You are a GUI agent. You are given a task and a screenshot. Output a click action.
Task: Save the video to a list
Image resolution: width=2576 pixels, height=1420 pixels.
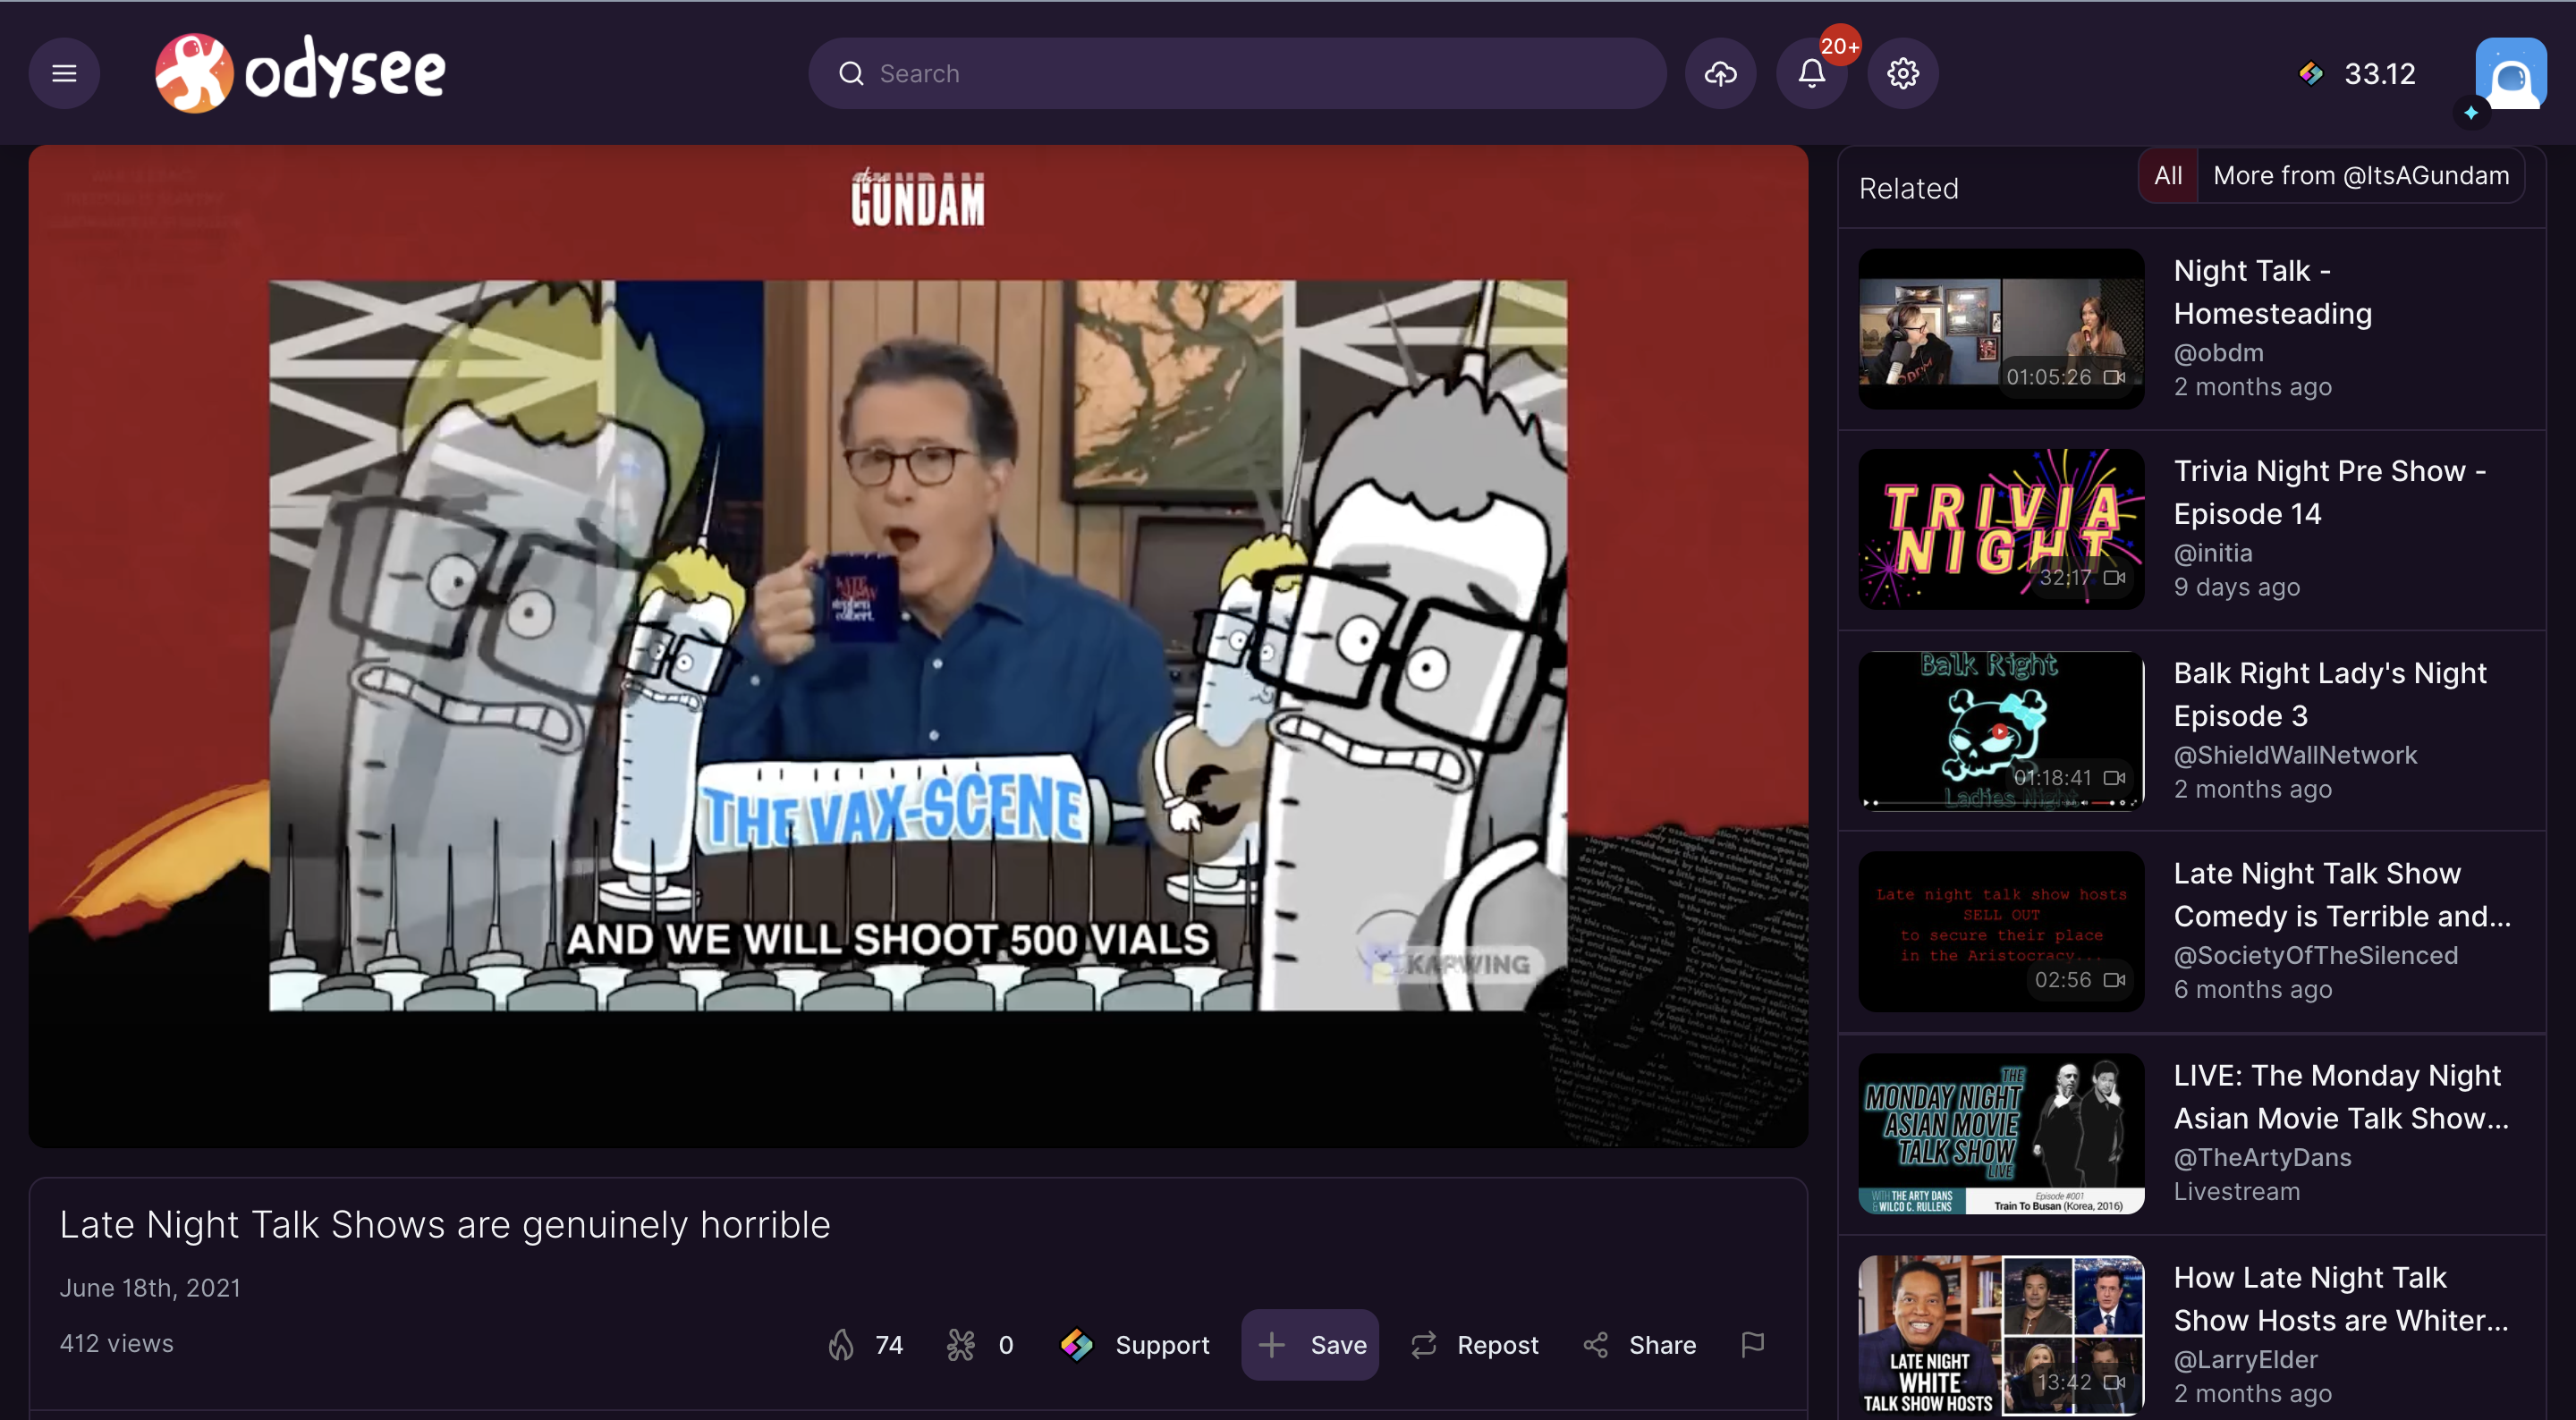(x=1310, y=1345)
